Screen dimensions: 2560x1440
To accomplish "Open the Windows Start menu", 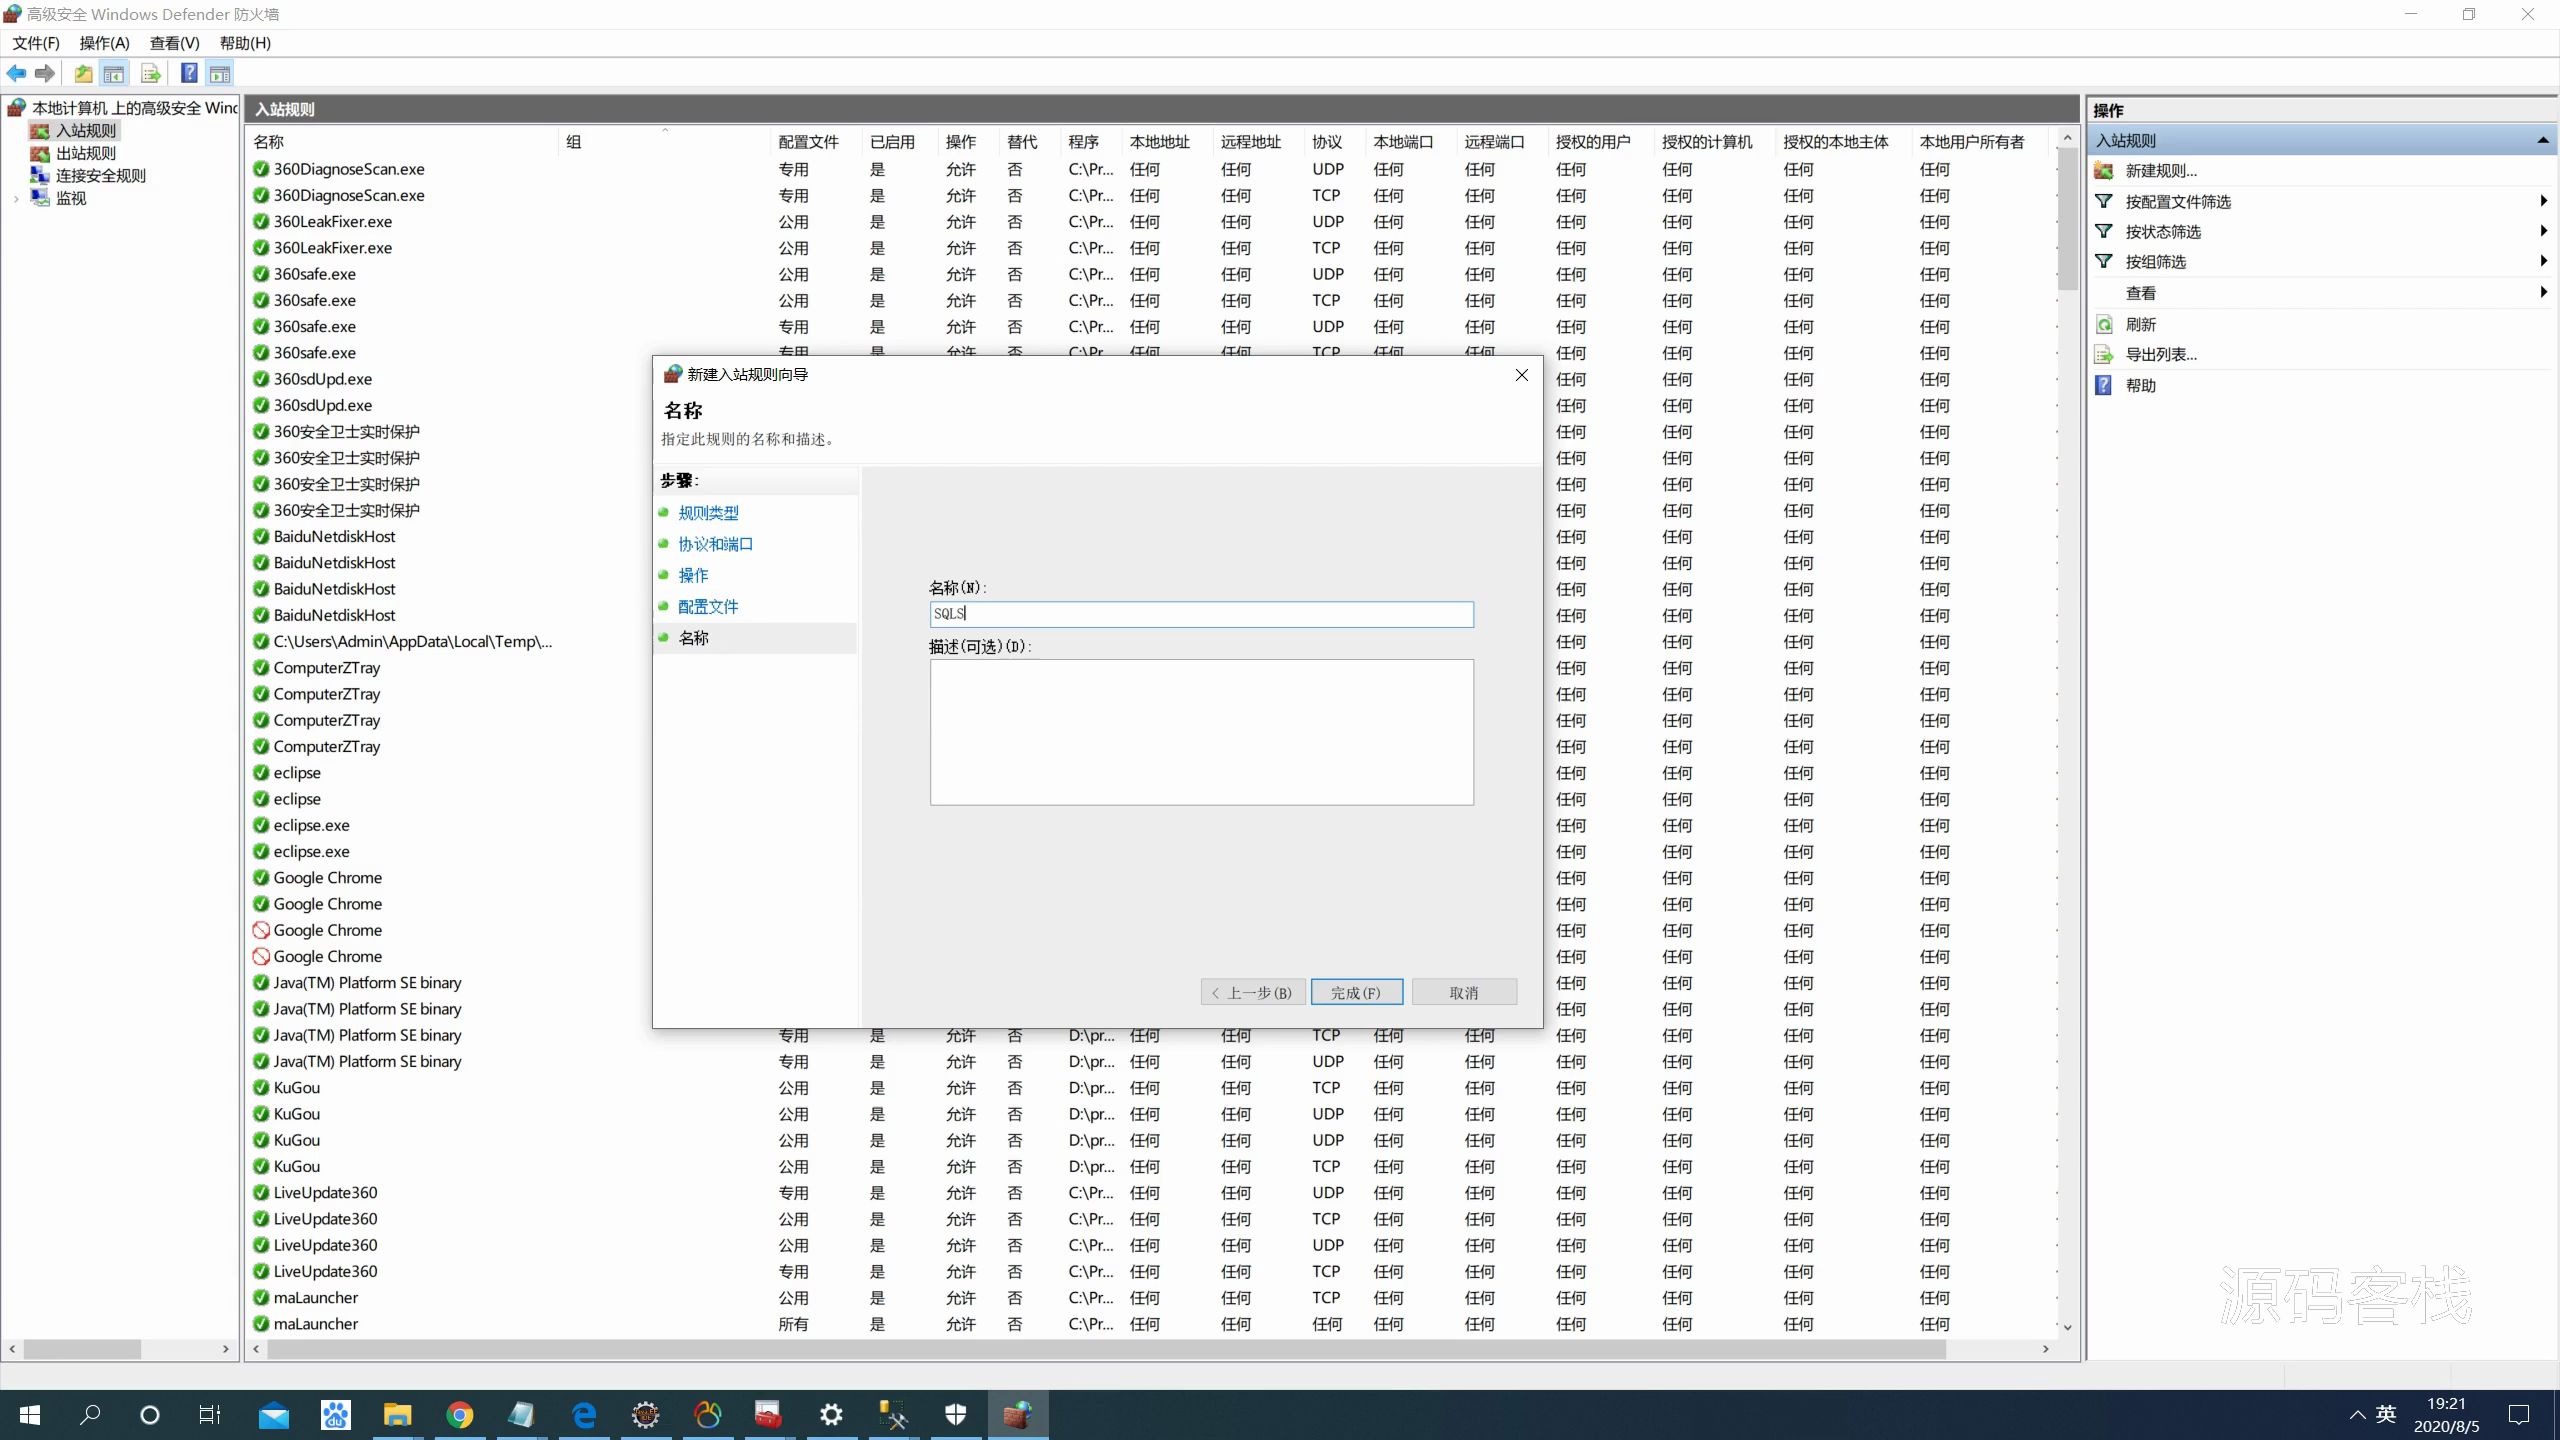I will click(30, 1415).
